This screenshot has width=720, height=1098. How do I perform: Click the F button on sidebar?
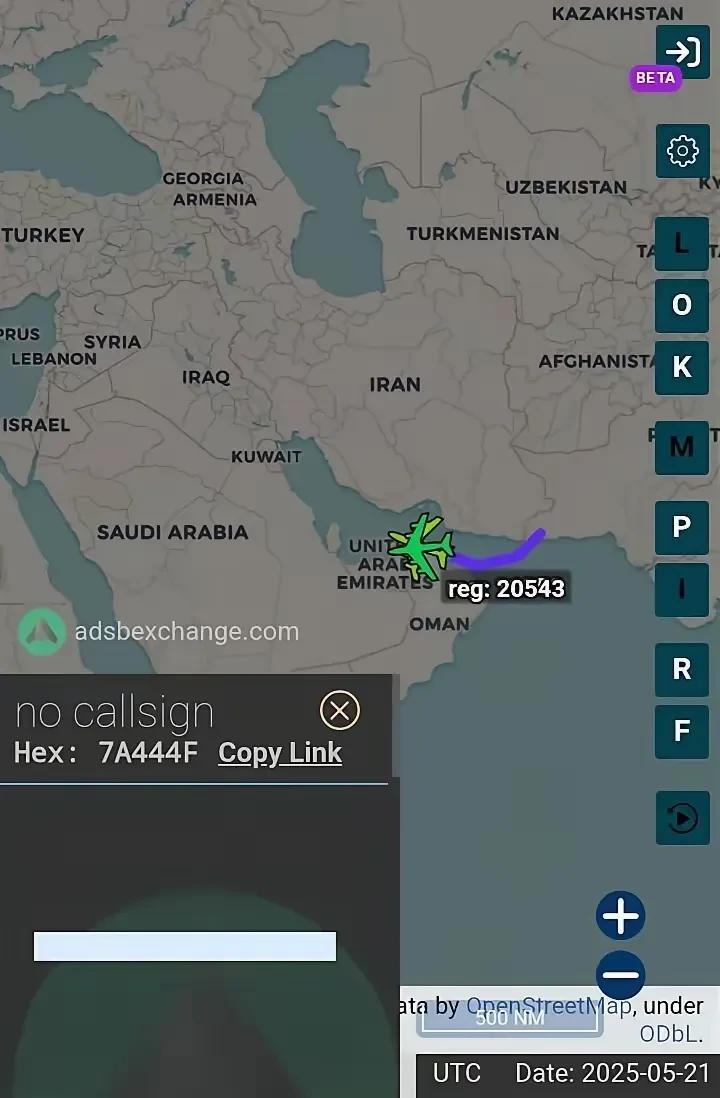click(x=682, y=732)
